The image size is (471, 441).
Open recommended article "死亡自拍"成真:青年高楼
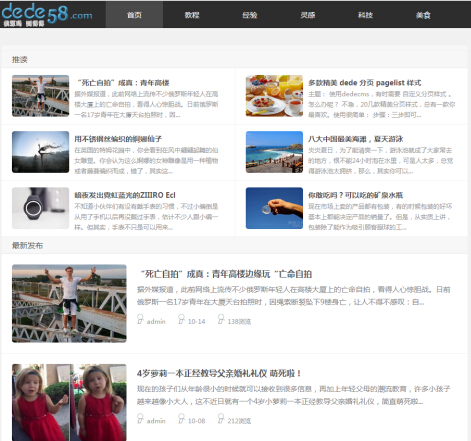(x=123, y=83)
